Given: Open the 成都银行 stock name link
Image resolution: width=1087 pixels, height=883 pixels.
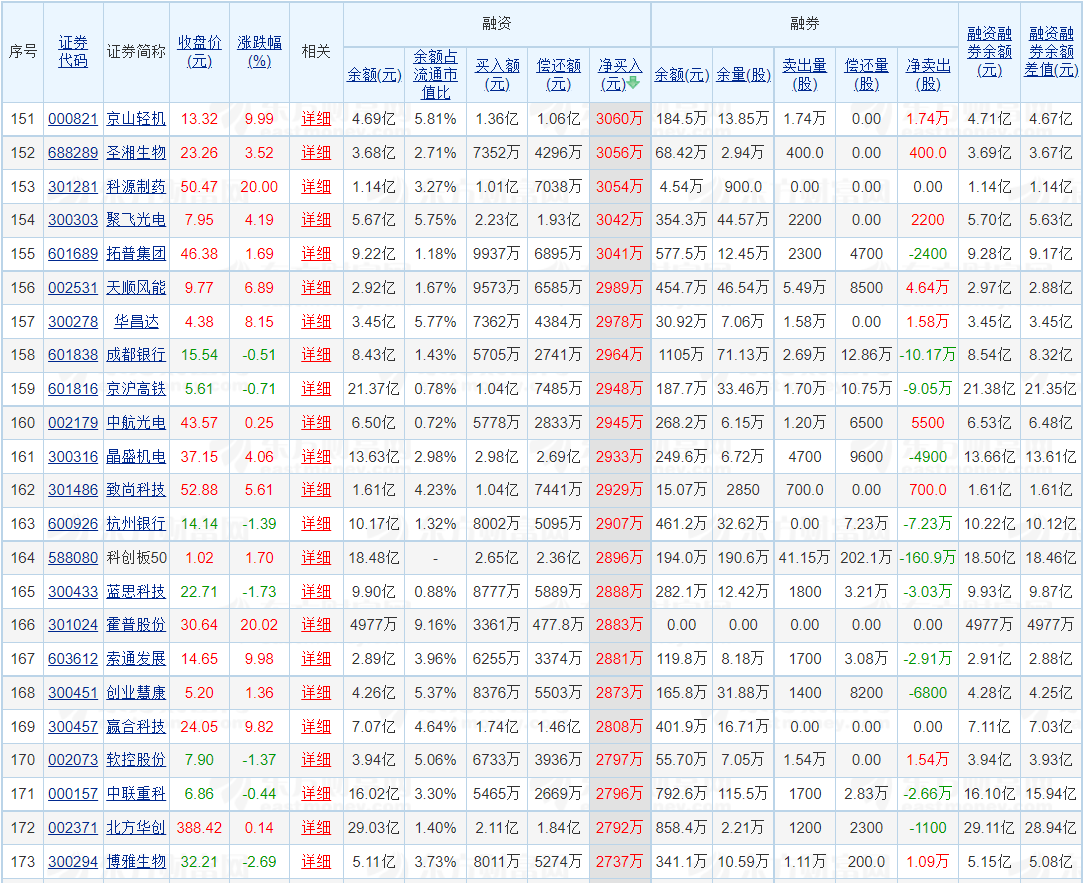Looking at the screenshot, I should pos(136,355).
